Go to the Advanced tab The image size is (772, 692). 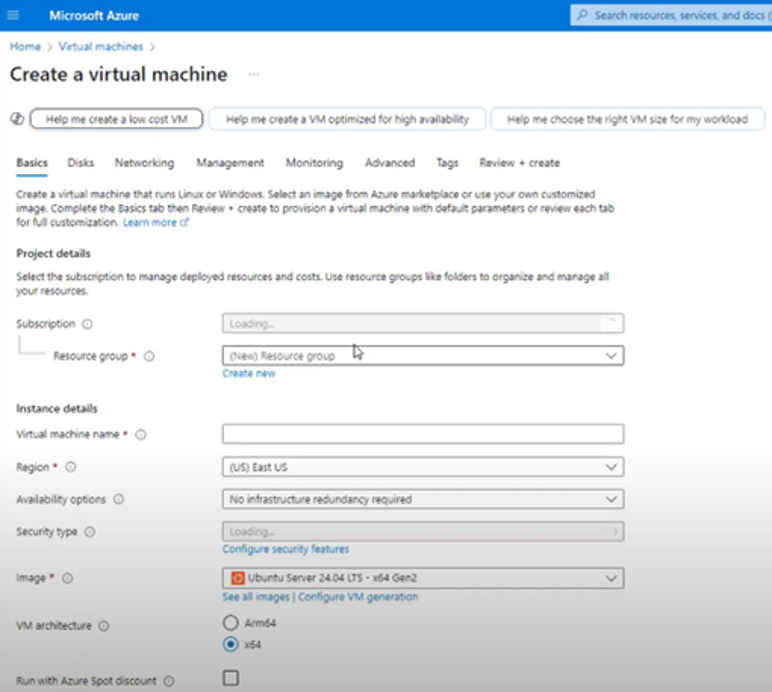click(x=389, y=163)
